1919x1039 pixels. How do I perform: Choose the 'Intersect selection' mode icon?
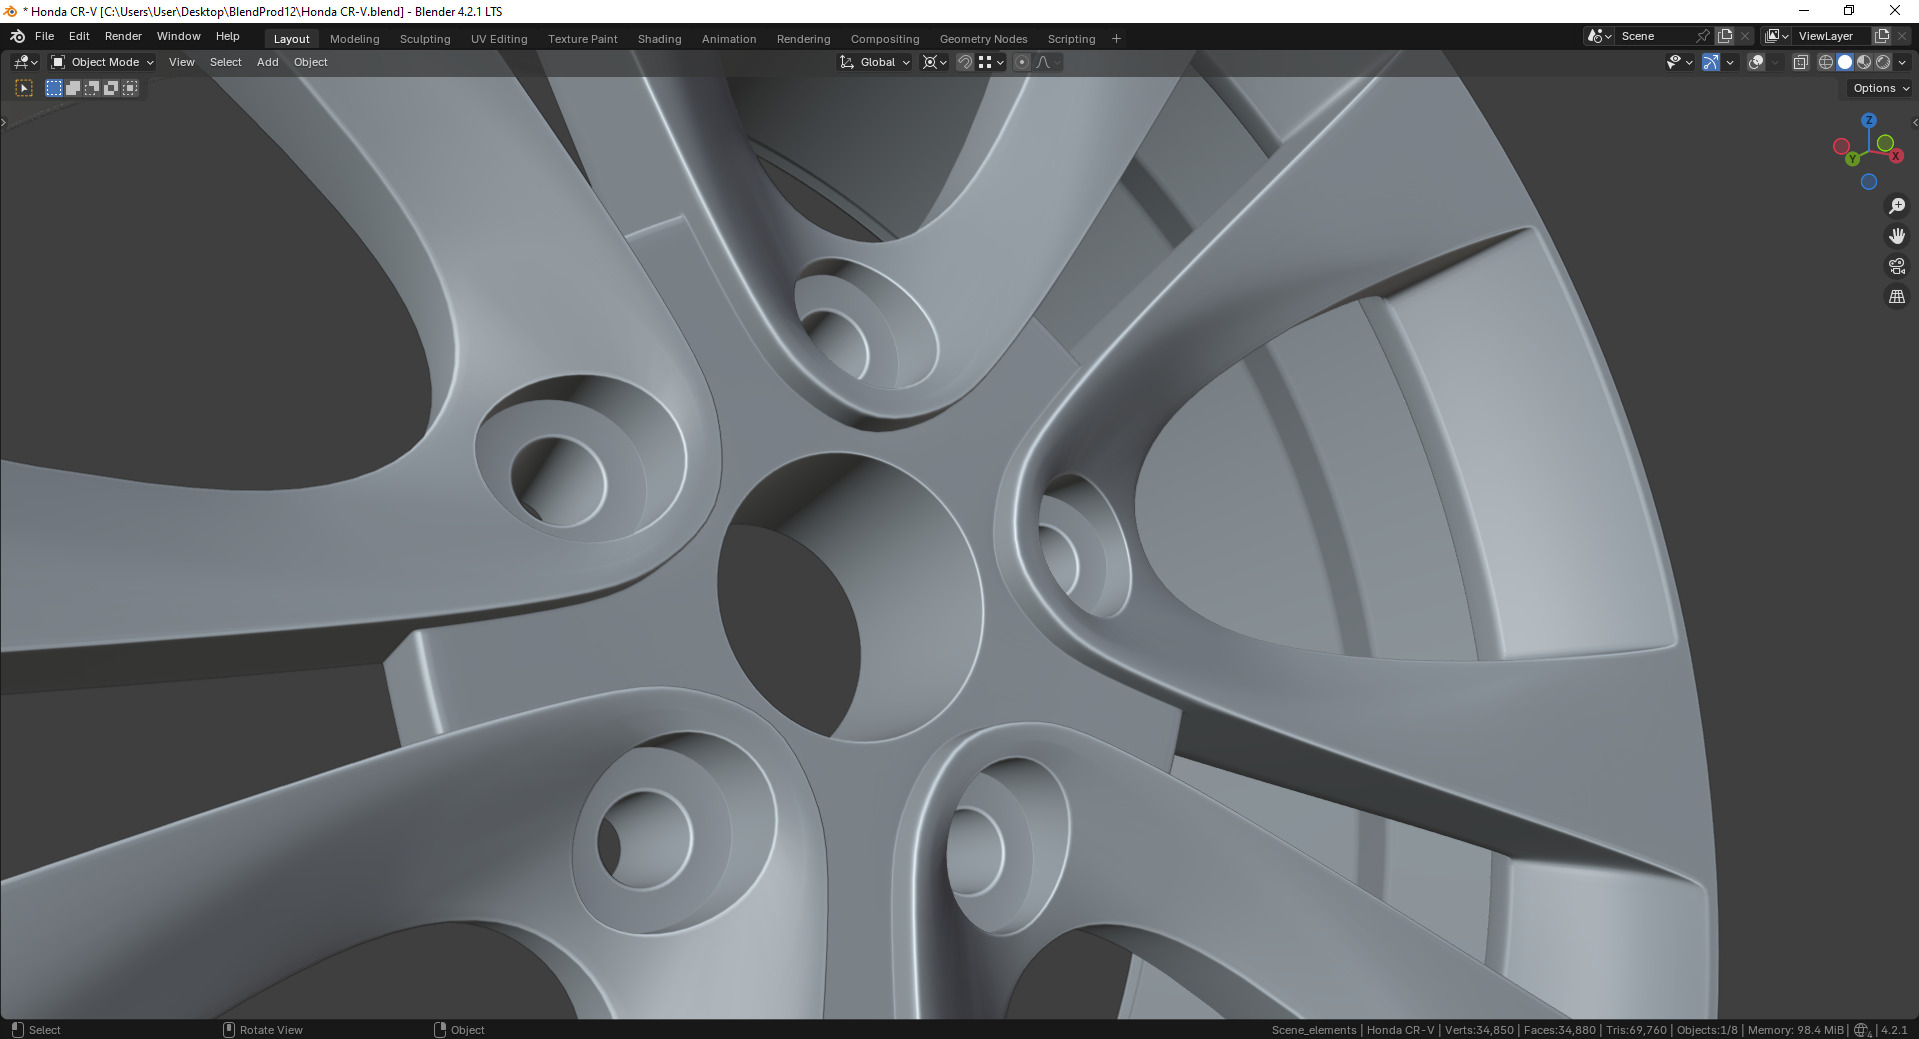tap(130, 88)
